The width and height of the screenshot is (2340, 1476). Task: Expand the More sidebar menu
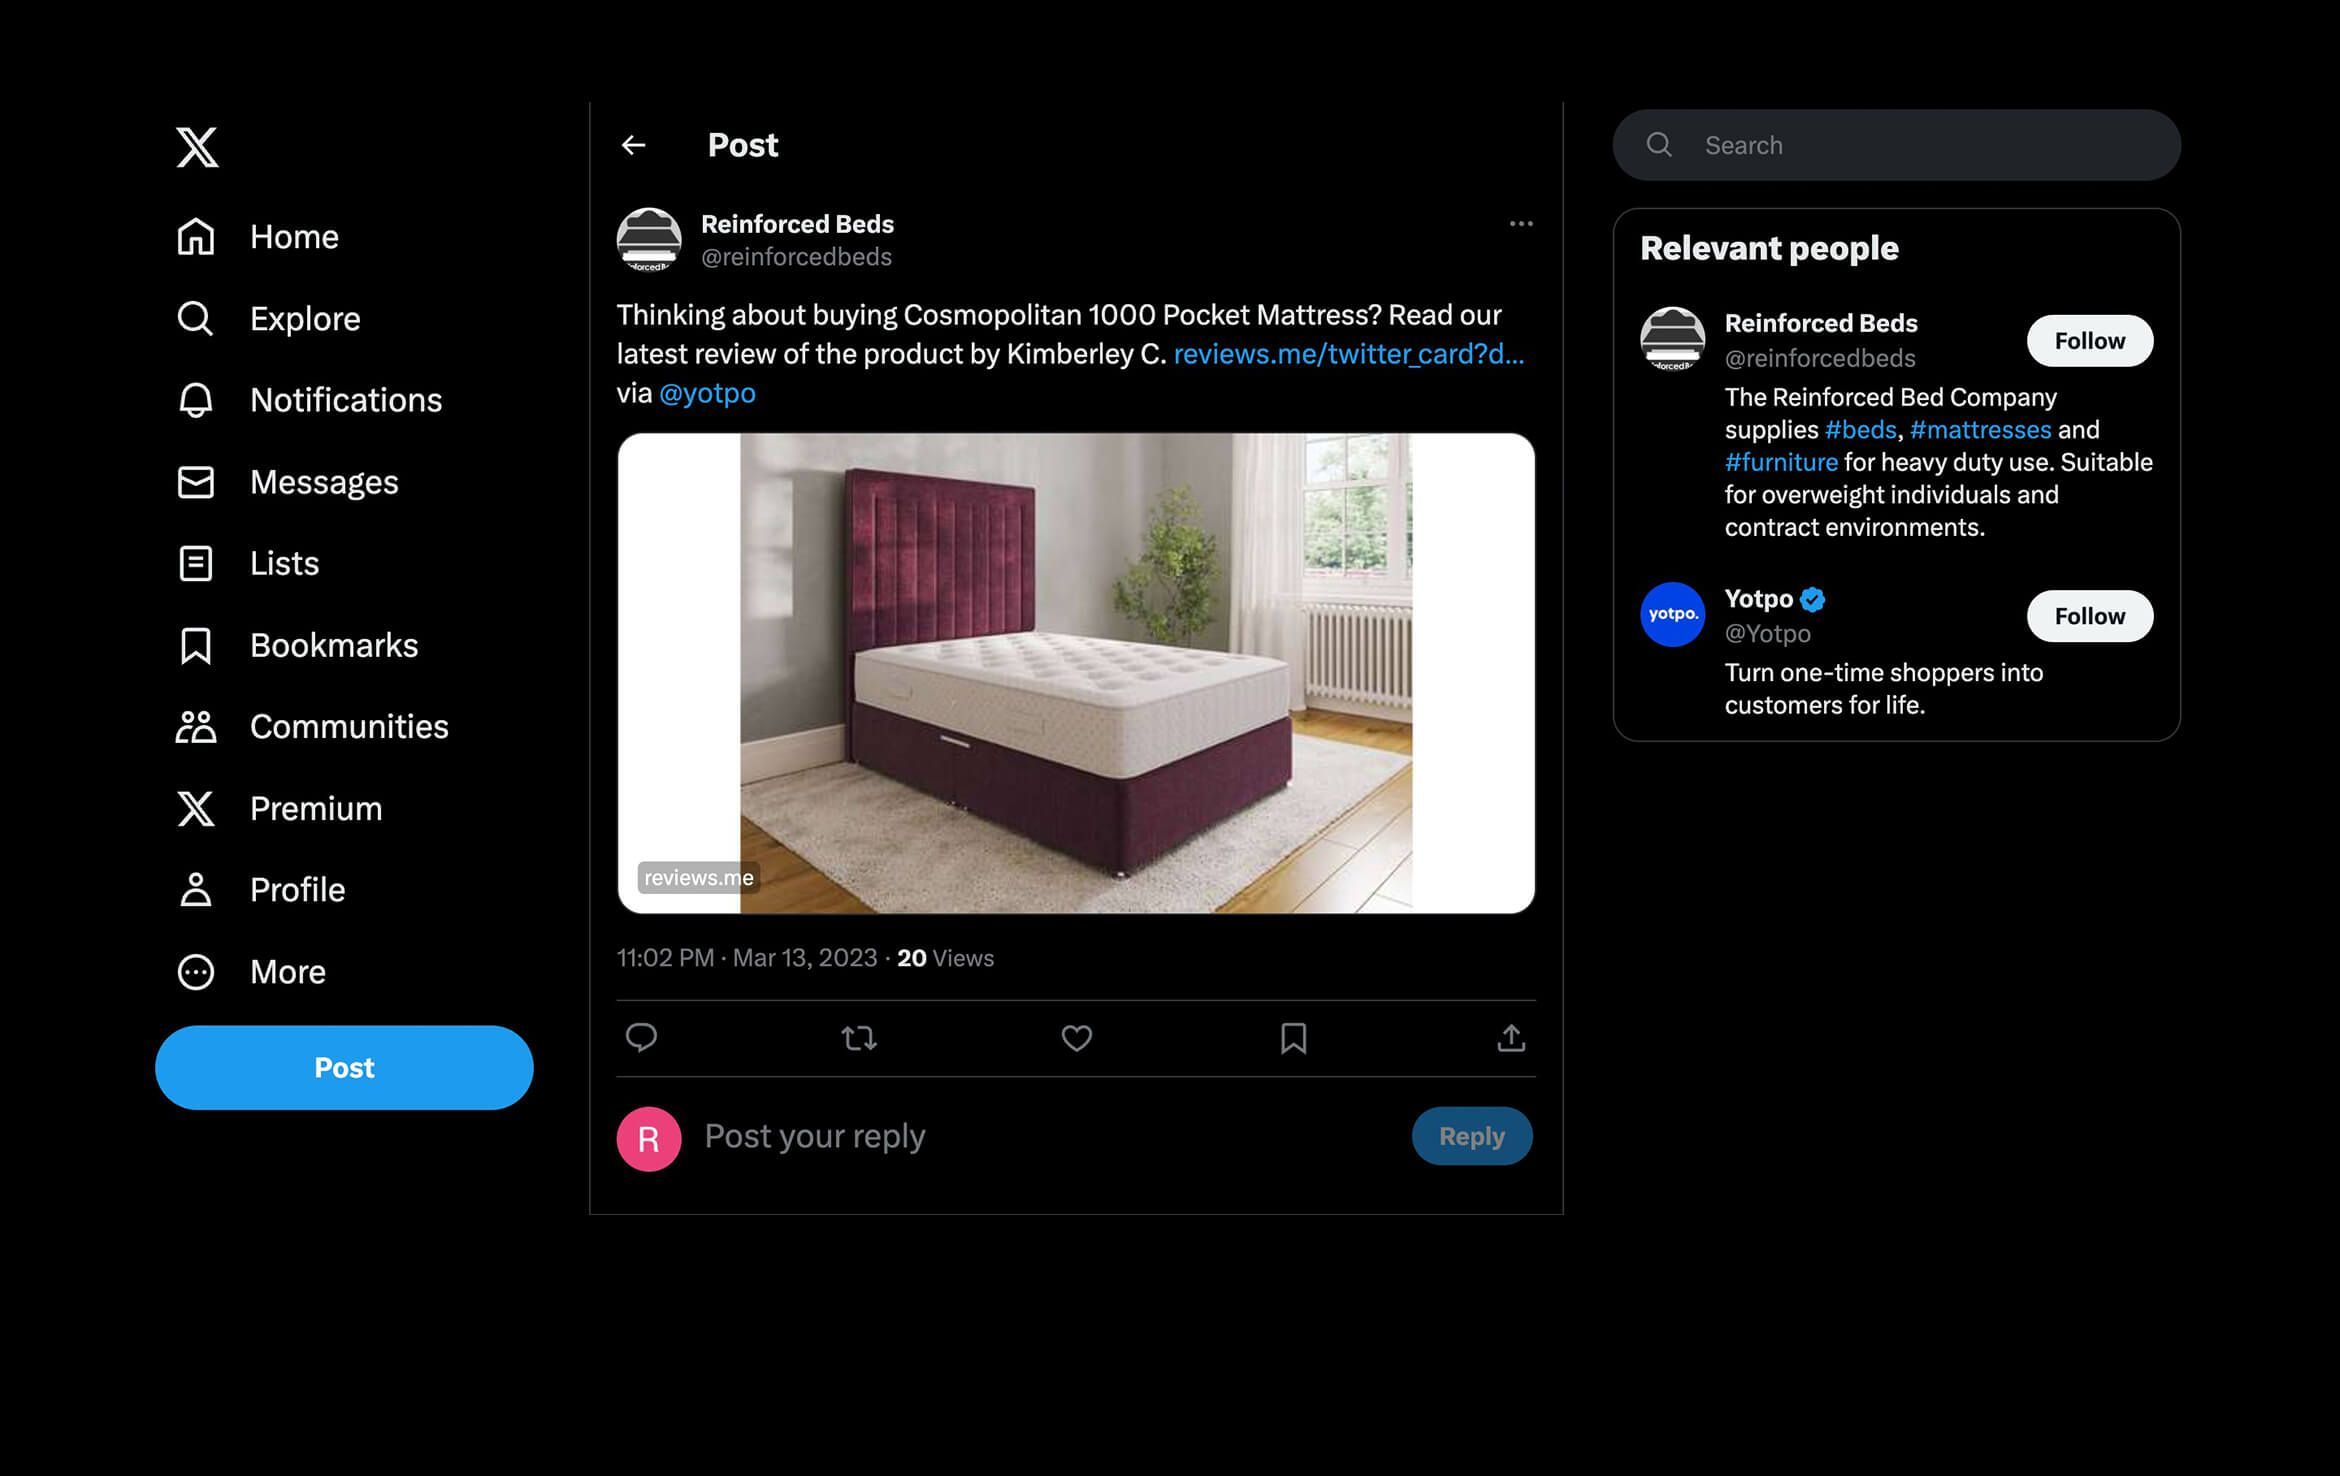point(196,971)
